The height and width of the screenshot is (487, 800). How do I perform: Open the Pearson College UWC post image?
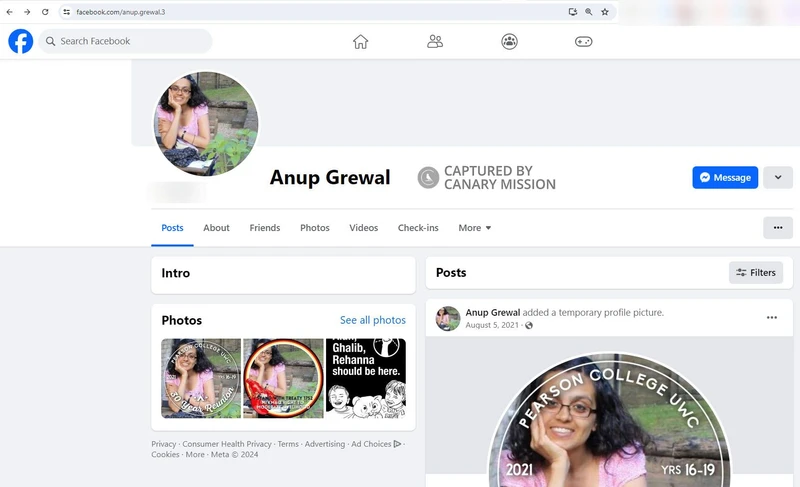[609, 412]
